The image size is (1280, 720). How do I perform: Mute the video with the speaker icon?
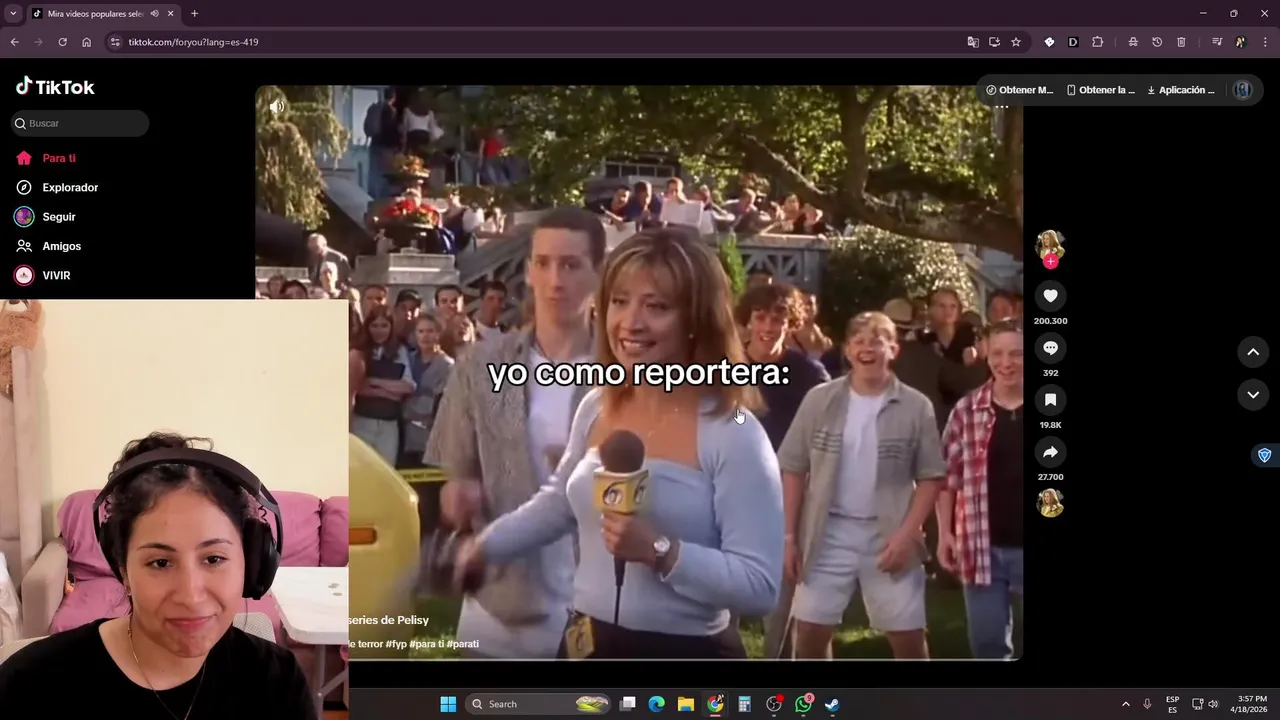coord(277,106)
